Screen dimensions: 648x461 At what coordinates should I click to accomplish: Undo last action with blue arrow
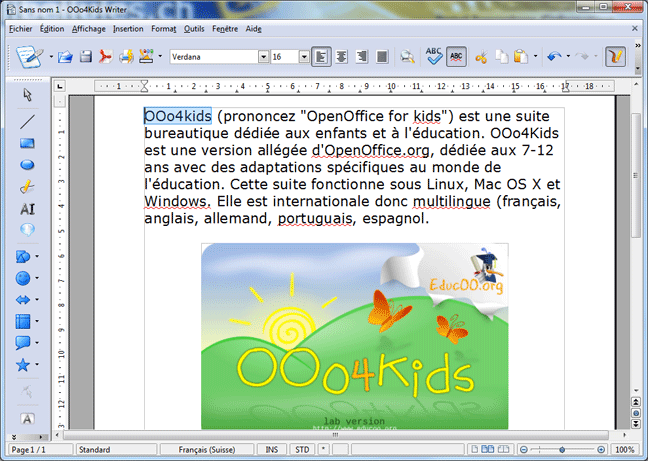click(554, 56)
